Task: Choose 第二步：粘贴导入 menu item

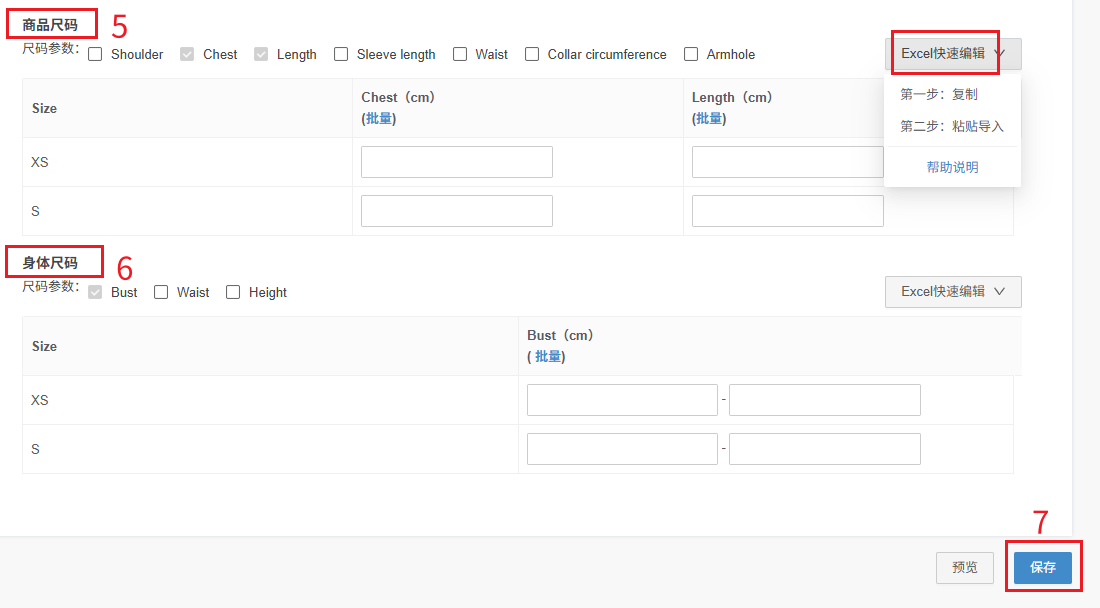Action: pos(951,126)
